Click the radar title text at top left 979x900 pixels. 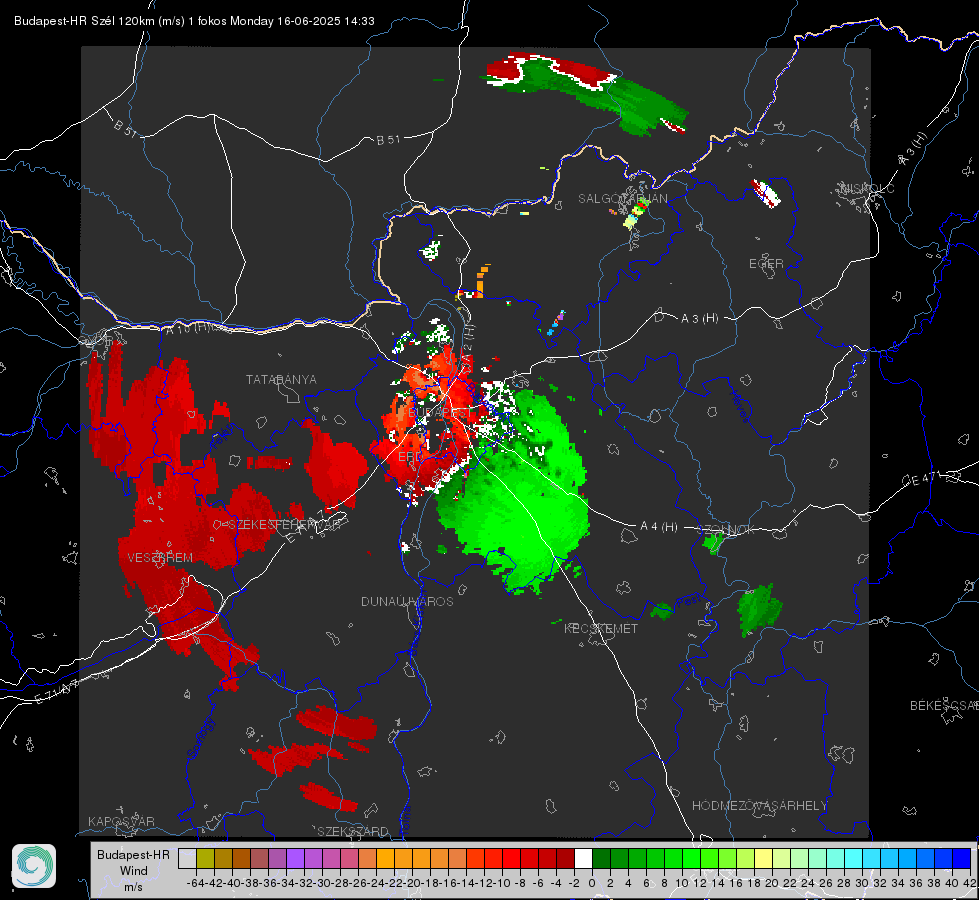tap(194, 21)
